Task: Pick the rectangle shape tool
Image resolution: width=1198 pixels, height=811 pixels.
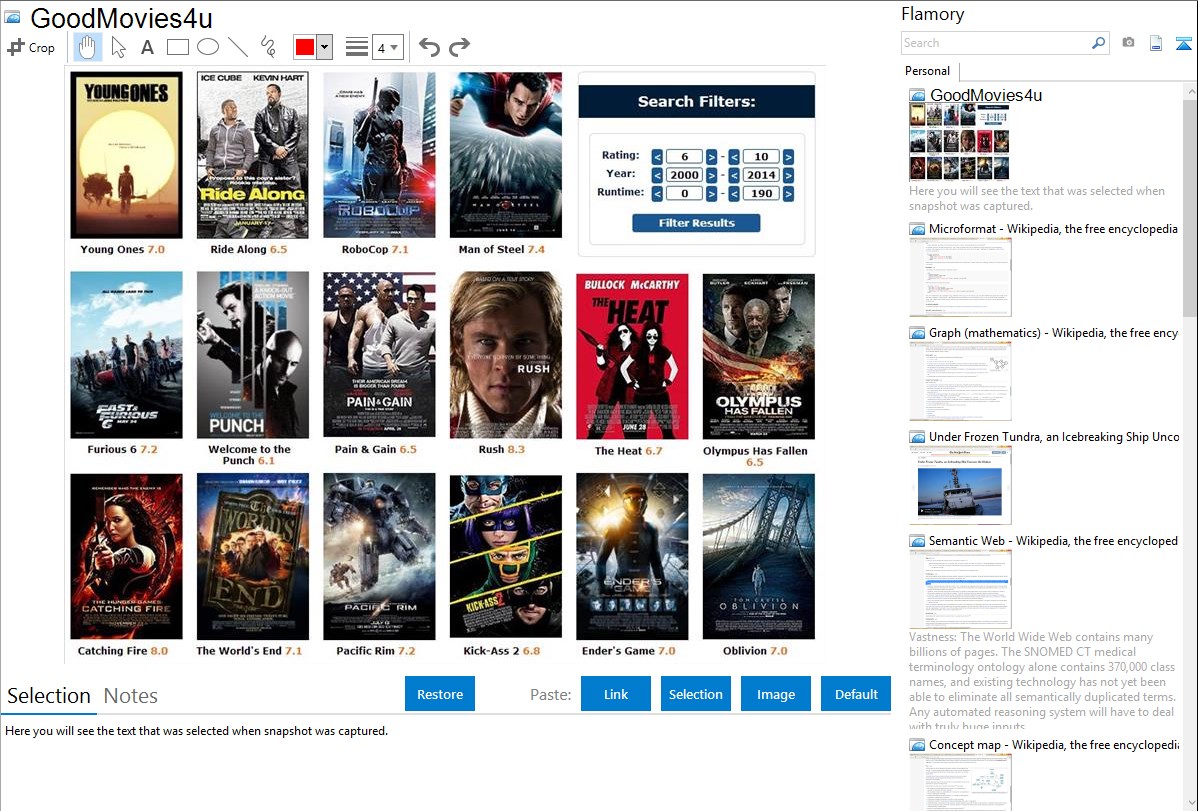Action: pos(177,47)
